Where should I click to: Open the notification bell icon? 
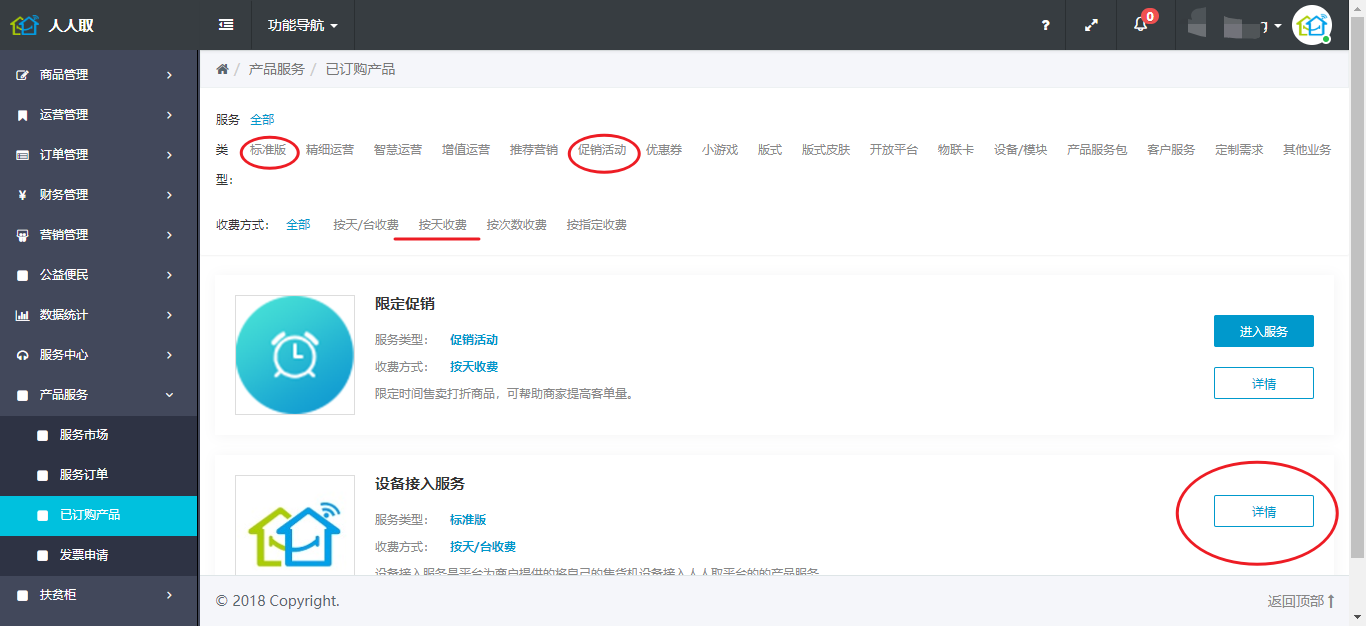1140,25
